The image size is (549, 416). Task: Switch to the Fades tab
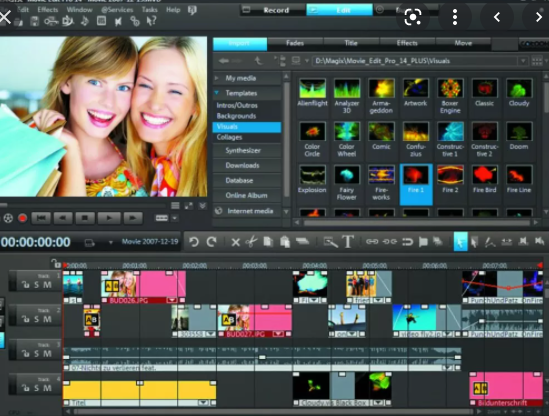tap(295, 43)
